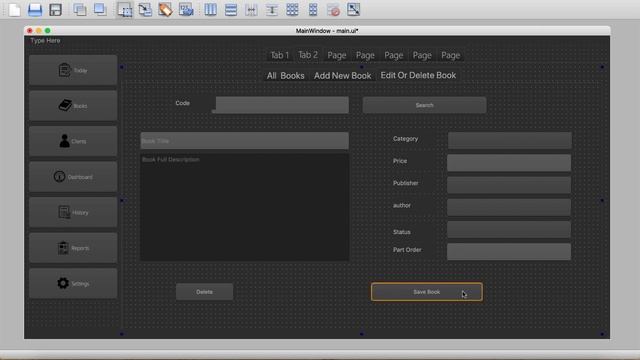
Task: Select the Publisher label
Action: pyautogui.click(x=406, y=183)
